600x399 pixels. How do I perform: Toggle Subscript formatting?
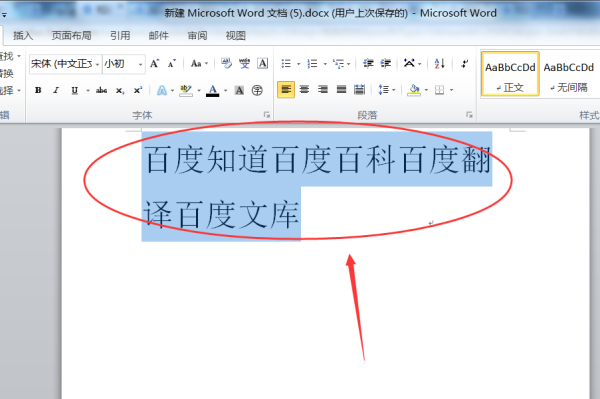pos(120,90)
